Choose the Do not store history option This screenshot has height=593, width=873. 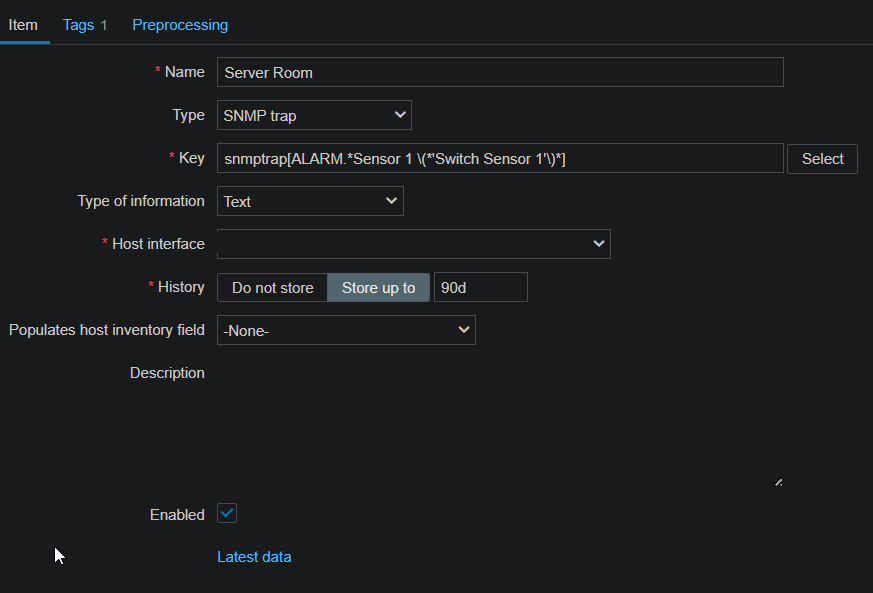tap(272, 287)
